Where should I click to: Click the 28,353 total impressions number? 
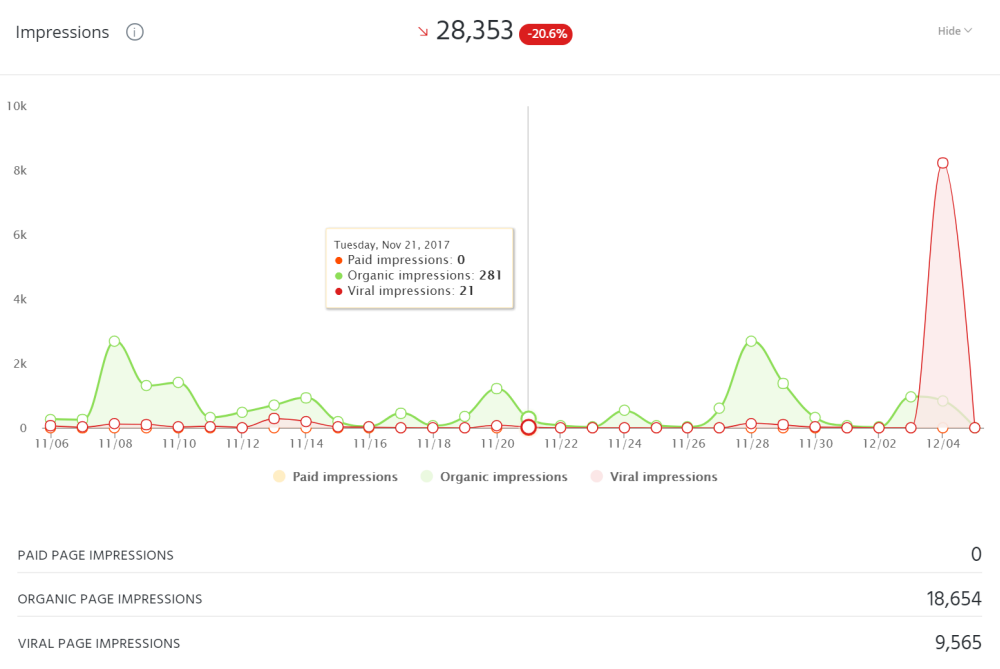pos(475,31)
